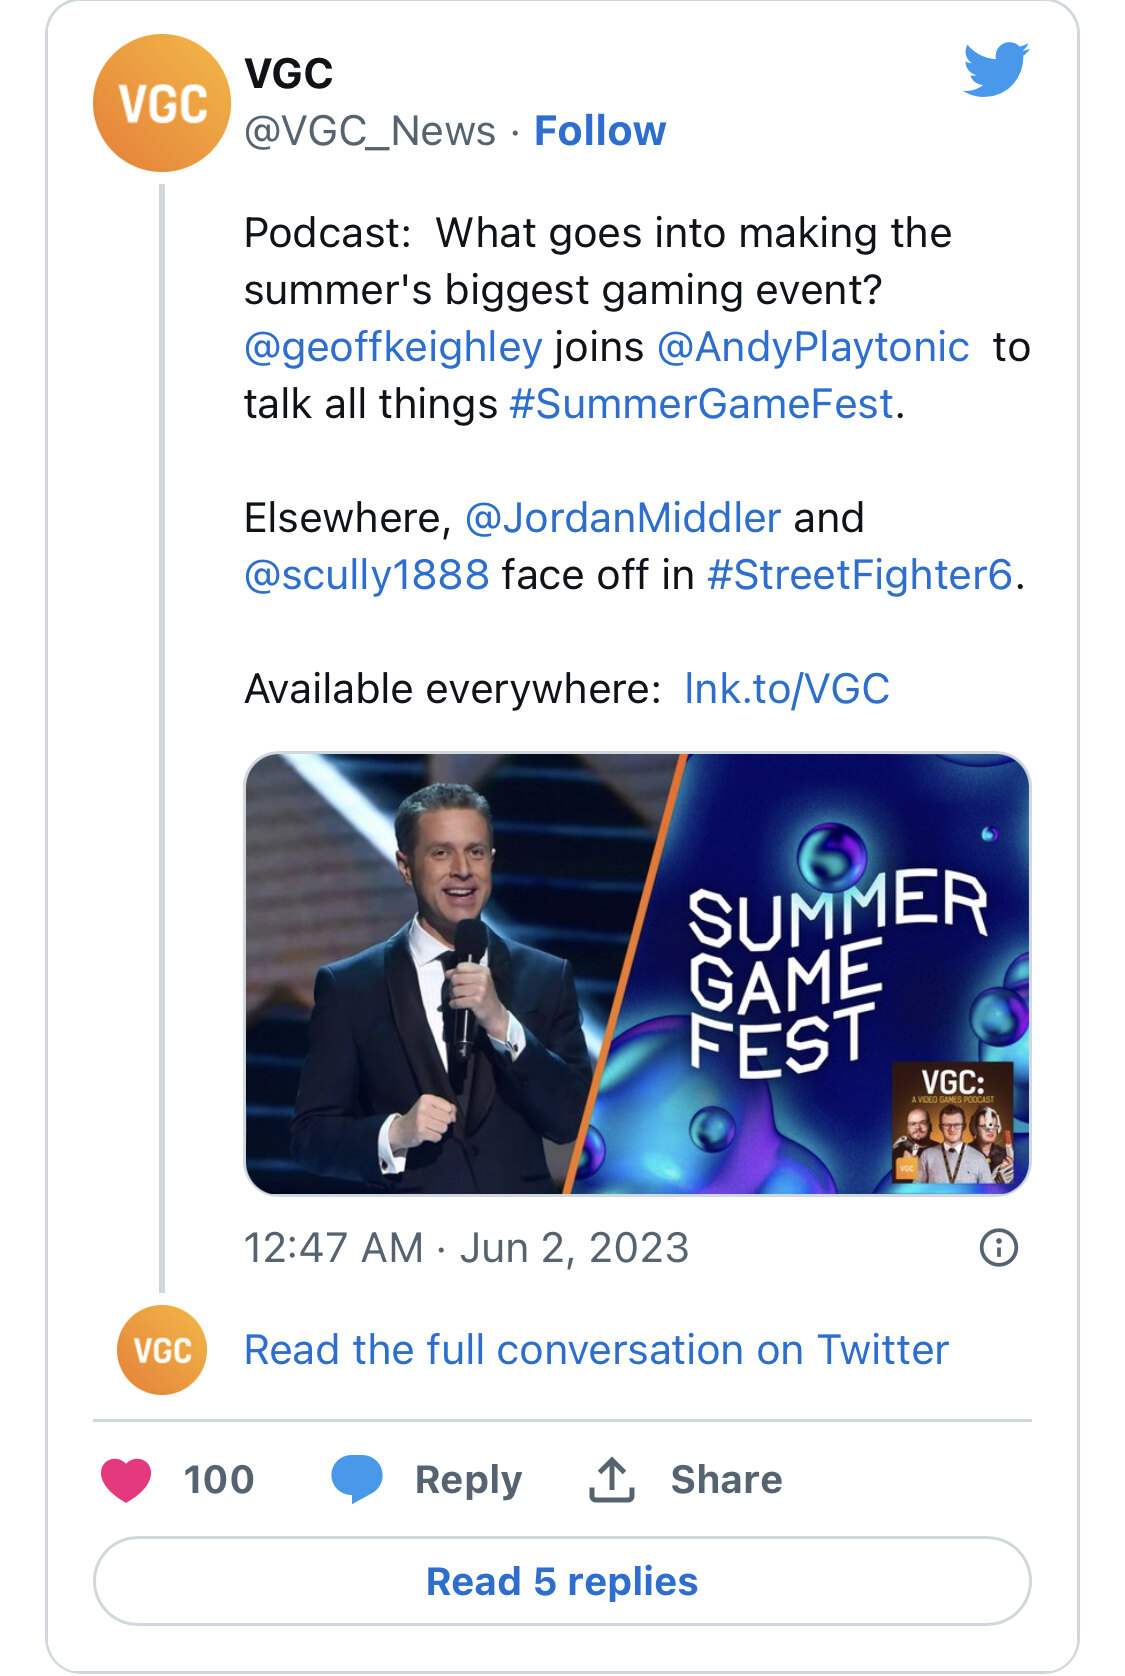The height and width of the screenshot is (1676, 1125).
Task: Open the lnk.to/VGC podcast link
Action: coord(787,689)
